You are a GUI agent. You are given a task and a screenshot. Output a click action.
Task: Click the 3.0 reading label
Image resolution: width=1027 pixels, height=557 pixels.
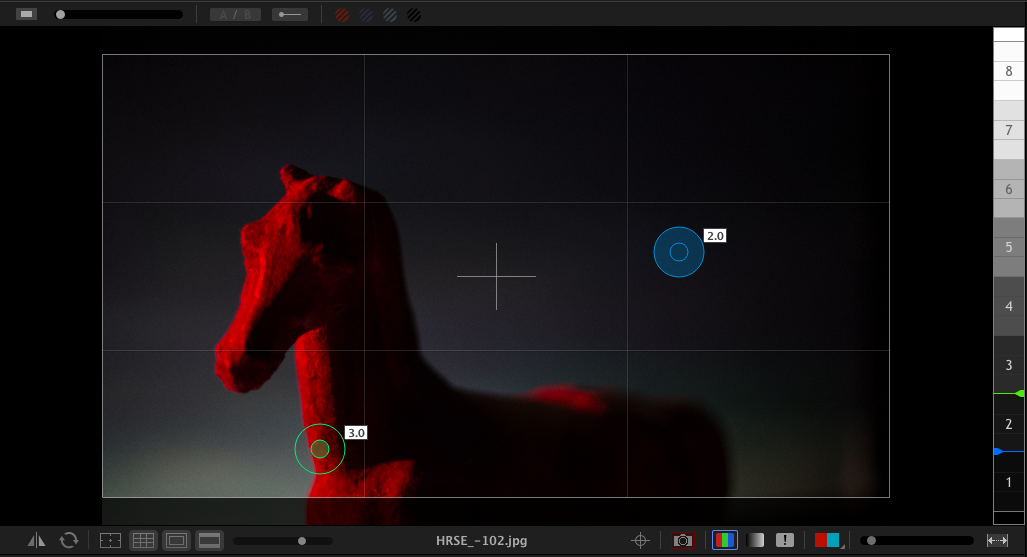(356, 433)
